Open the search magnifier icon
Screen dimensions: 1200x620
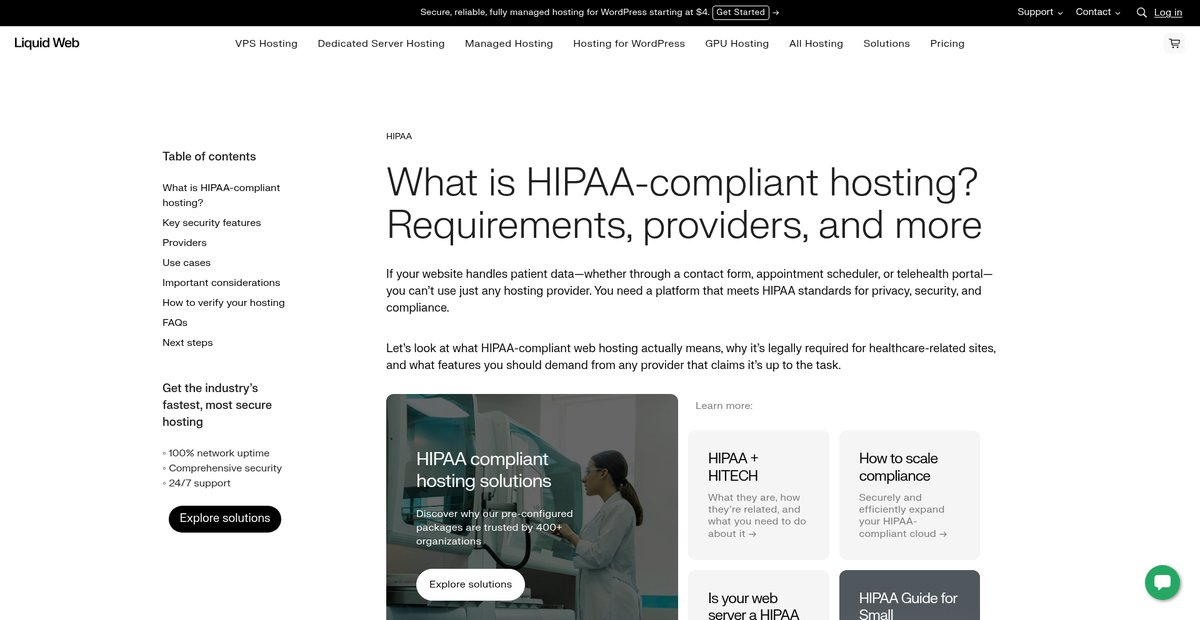coord(1141,13)
